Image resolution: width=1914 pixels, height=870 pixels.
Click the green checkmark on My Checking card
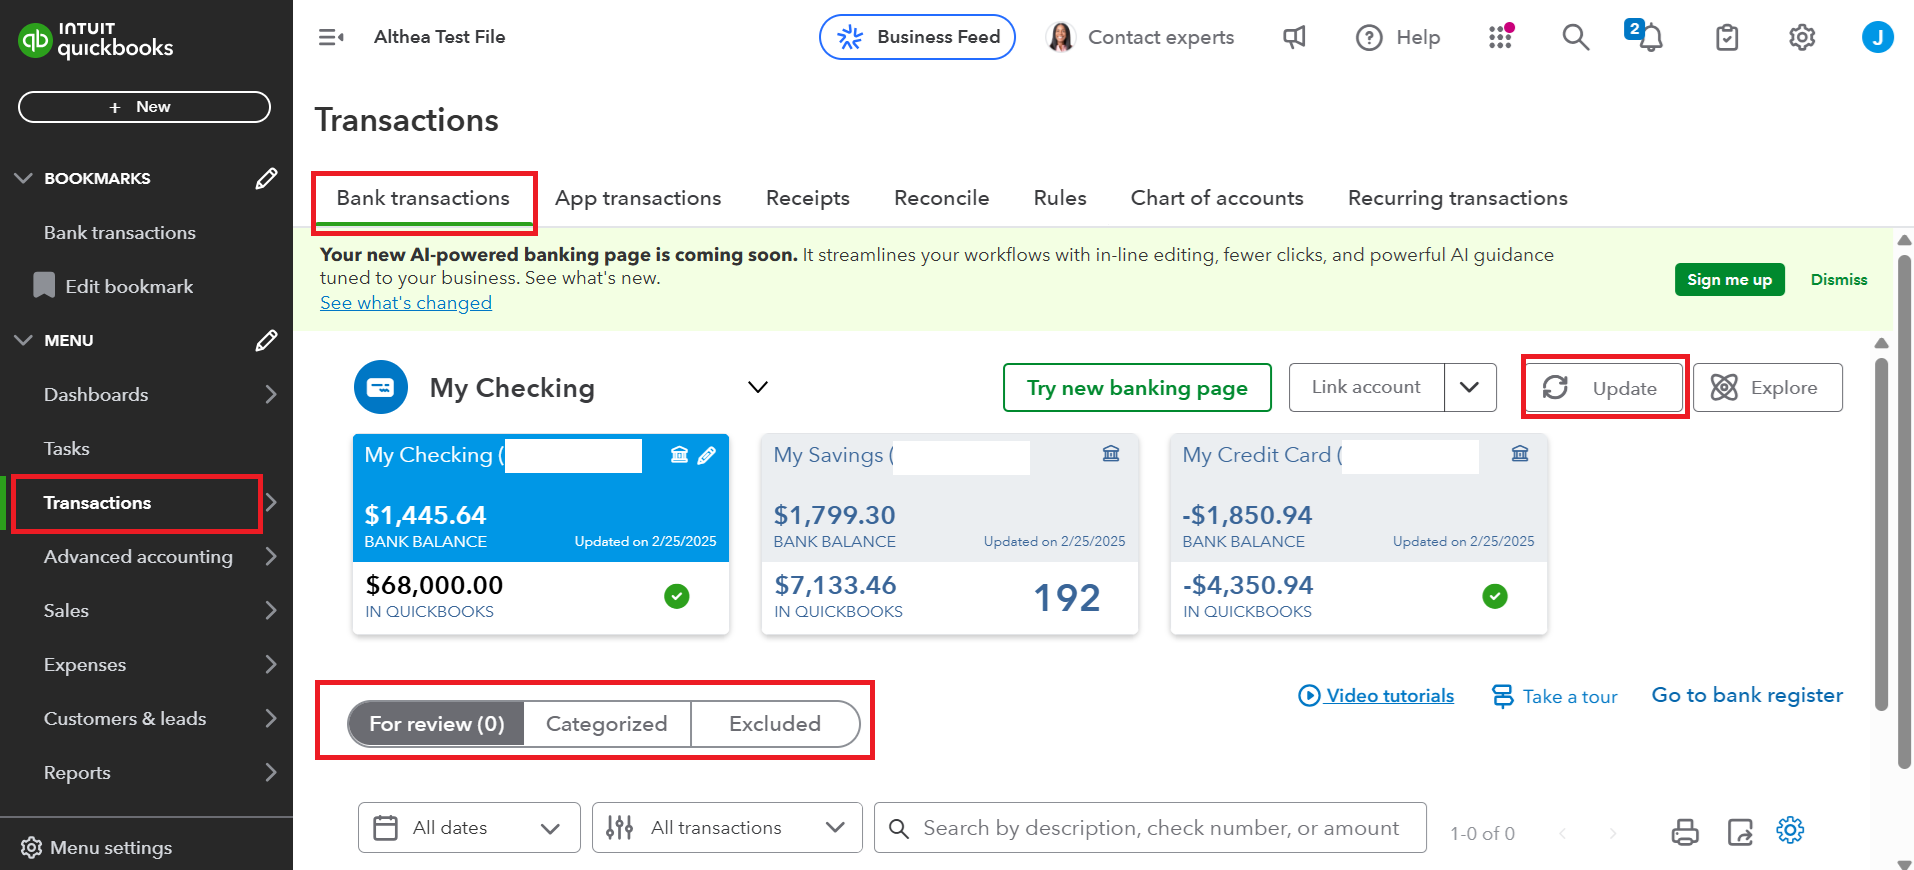pyautogui.click(x=677, y=596)
